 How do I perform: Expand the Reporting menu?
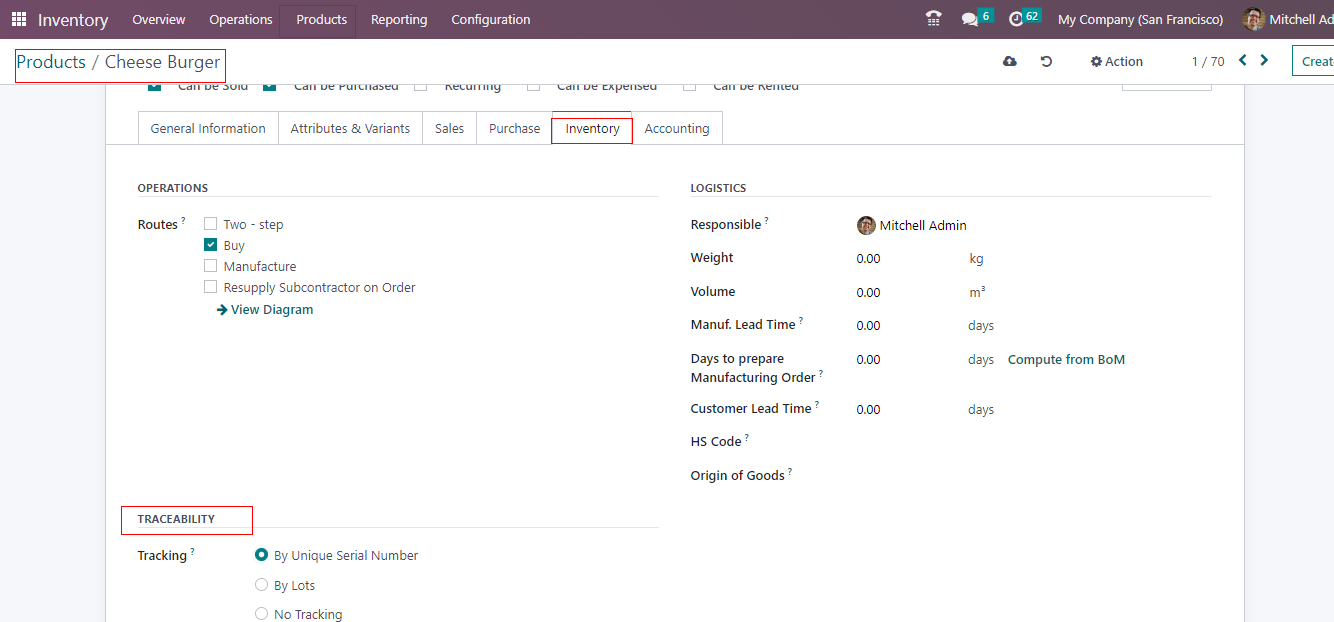click(x=398, y=19)
